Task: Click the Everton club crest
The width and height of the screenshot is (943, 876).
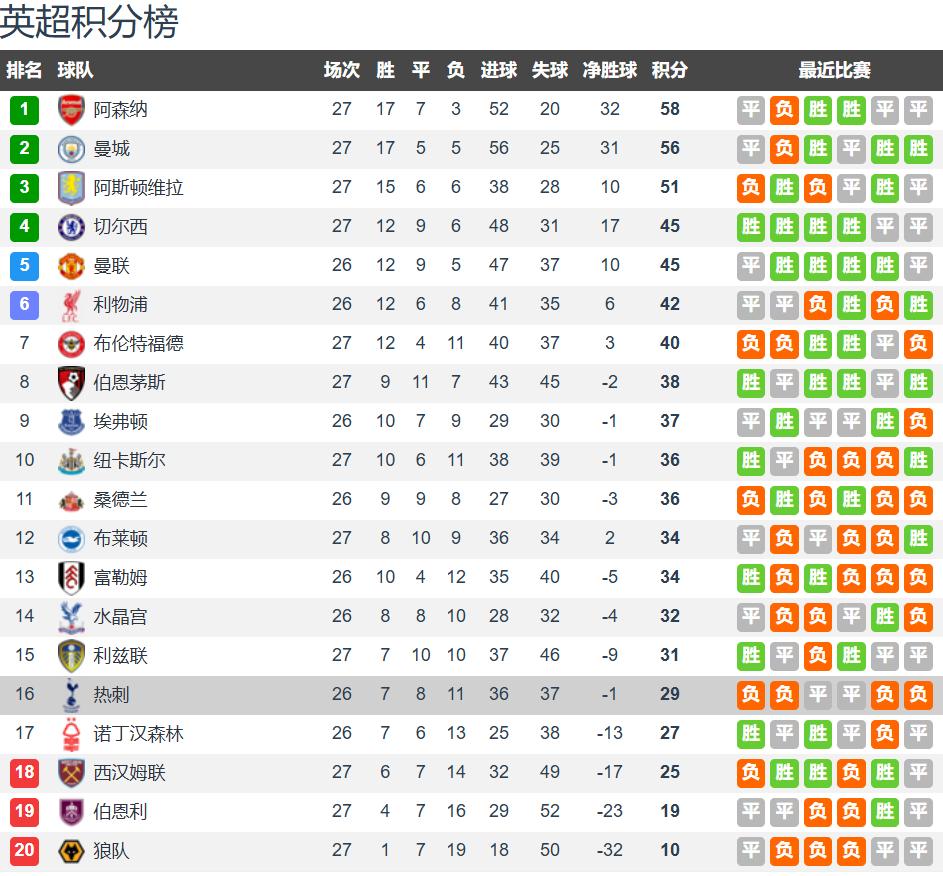Action: coord(72,421)
